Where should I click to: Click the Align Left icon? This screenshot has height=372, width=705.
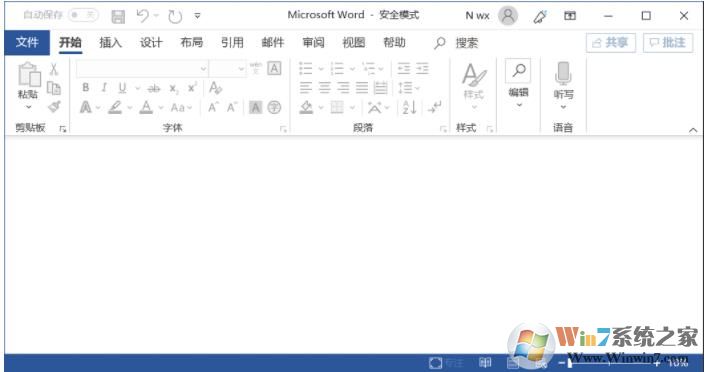pyautogui.click(x=306, y=88)
